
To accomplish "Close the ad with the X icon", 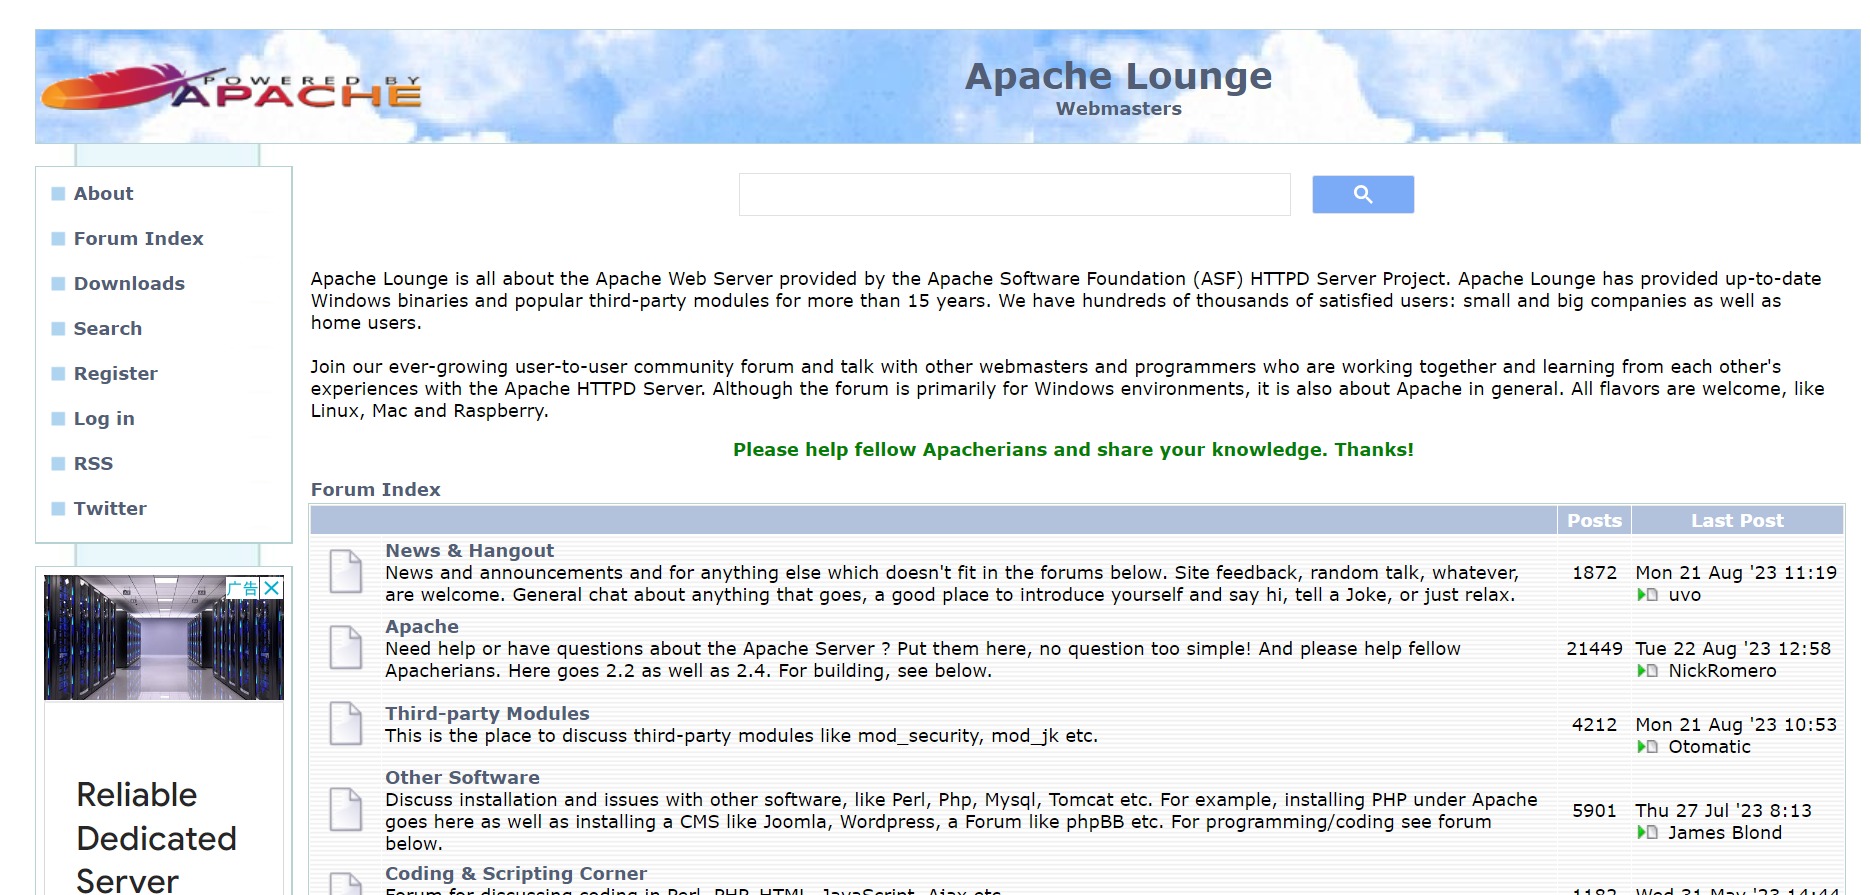I will (271, 588).
